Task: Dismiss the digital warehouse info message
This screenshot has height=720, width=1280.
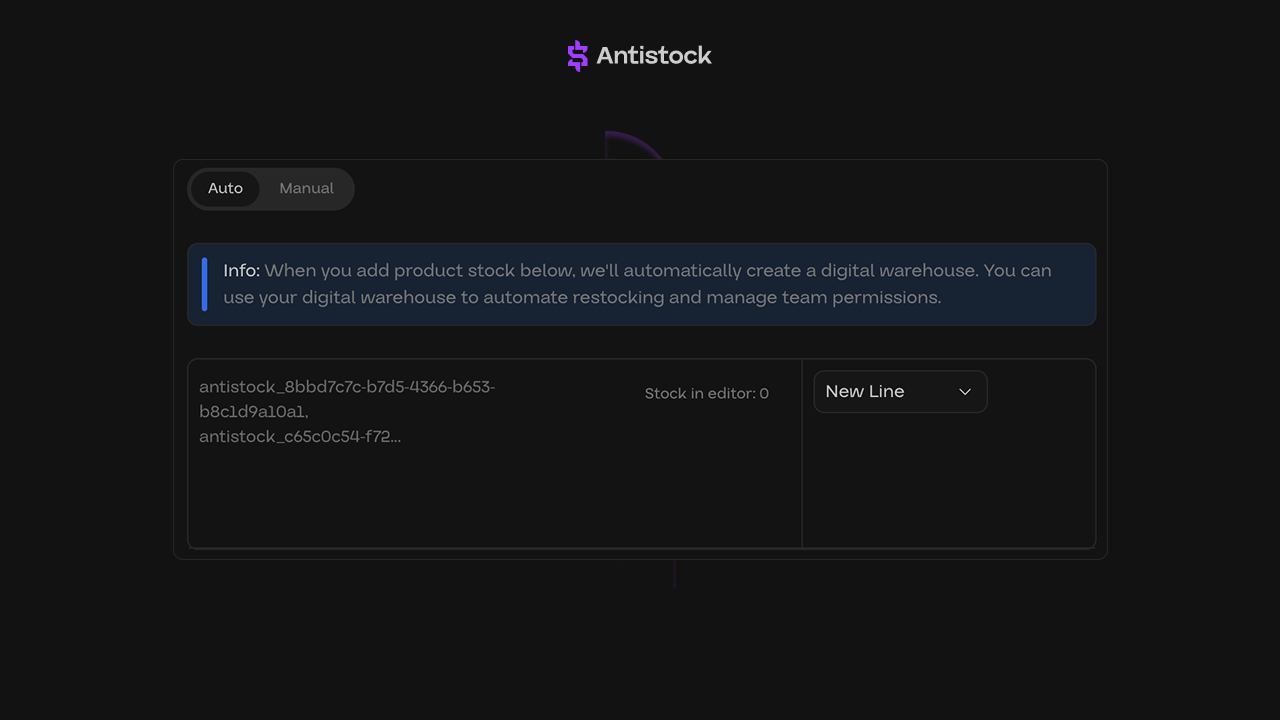Action: tap(641, 284)
